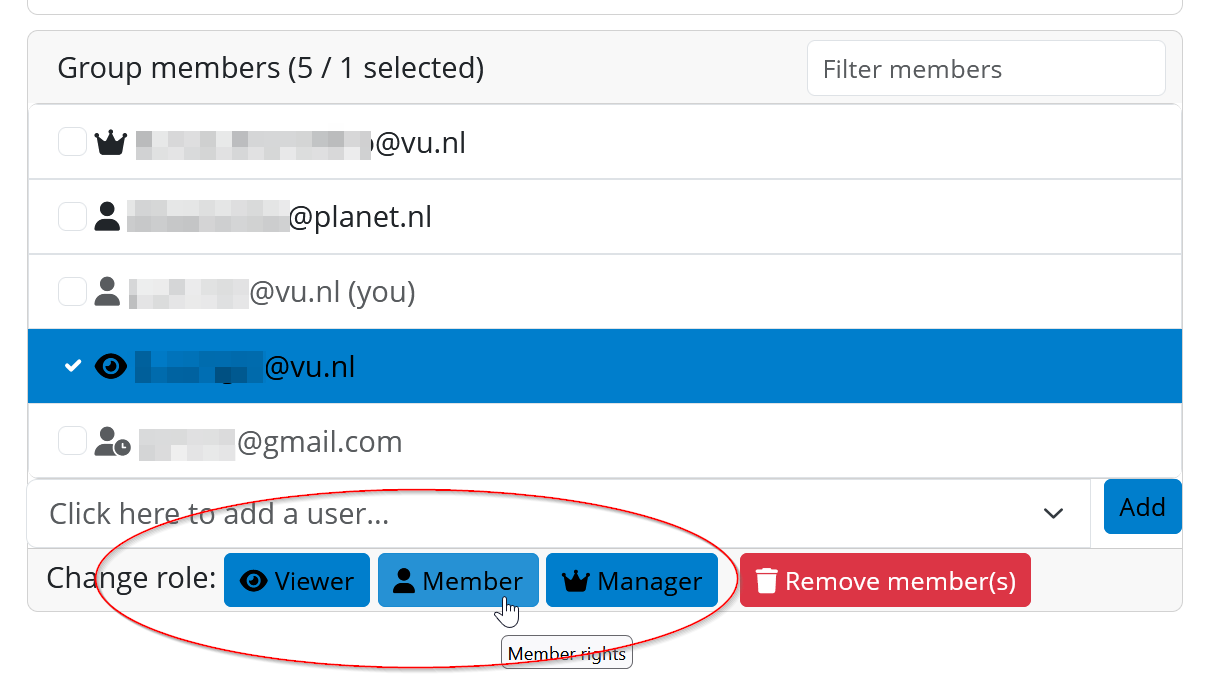Click the crown icon on the Manager button
This screenshot has height=682, width=1216.
[576, 581]
